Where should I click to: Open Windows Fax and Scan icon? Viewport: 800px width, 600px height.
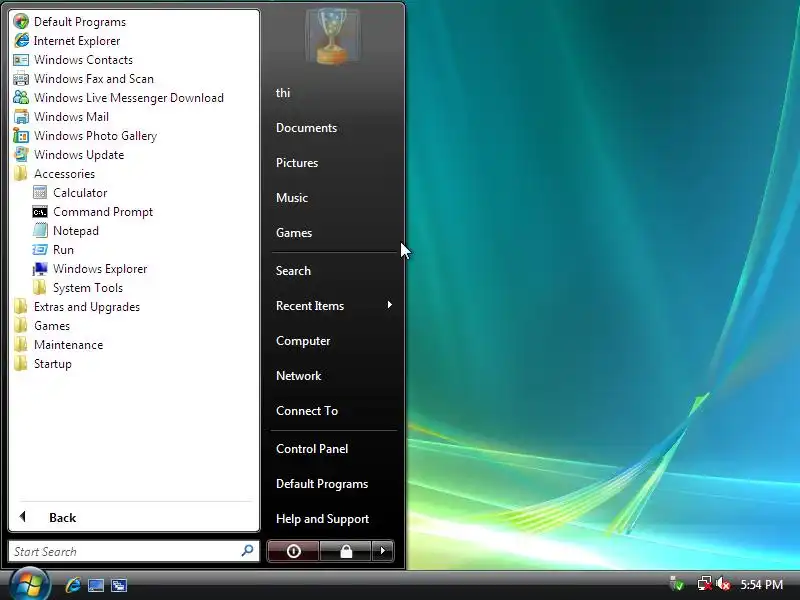(21, 79)
